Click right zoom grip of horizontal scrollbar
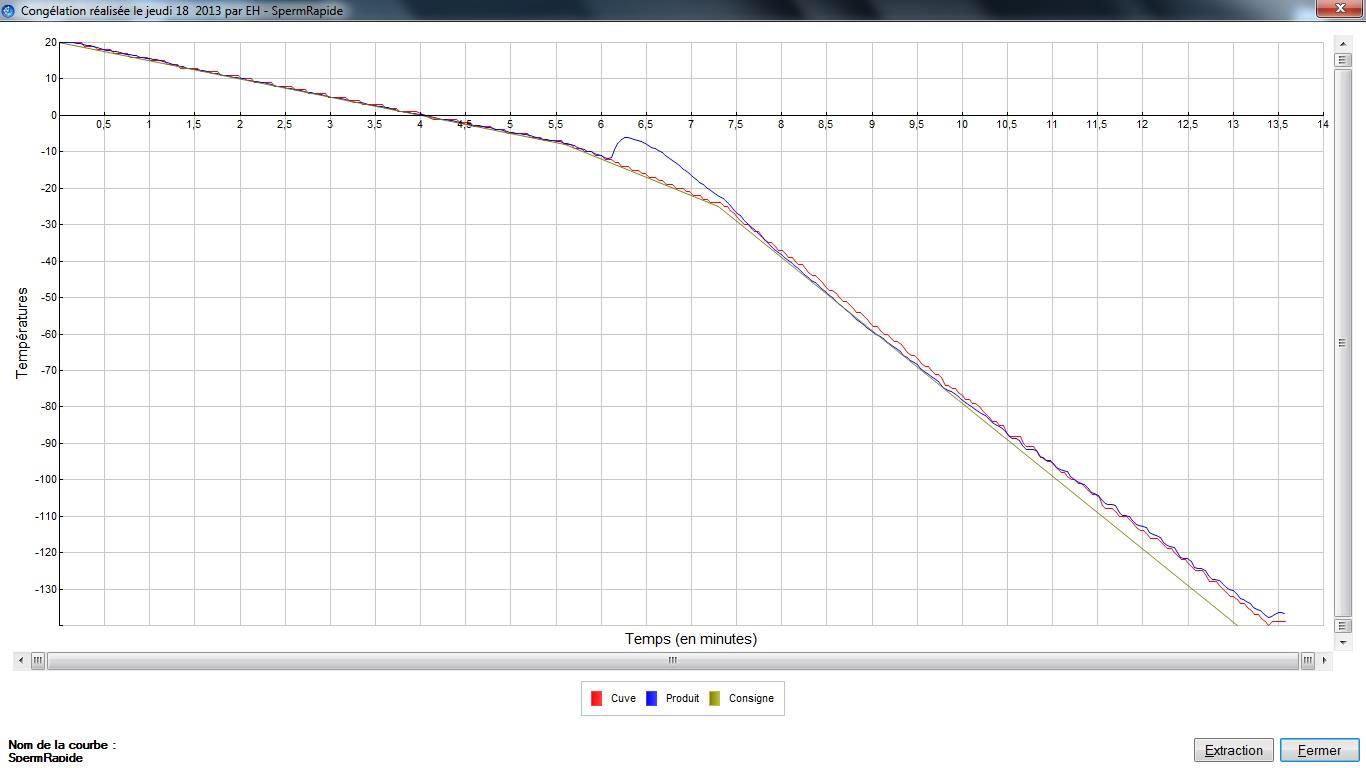 1307,660
